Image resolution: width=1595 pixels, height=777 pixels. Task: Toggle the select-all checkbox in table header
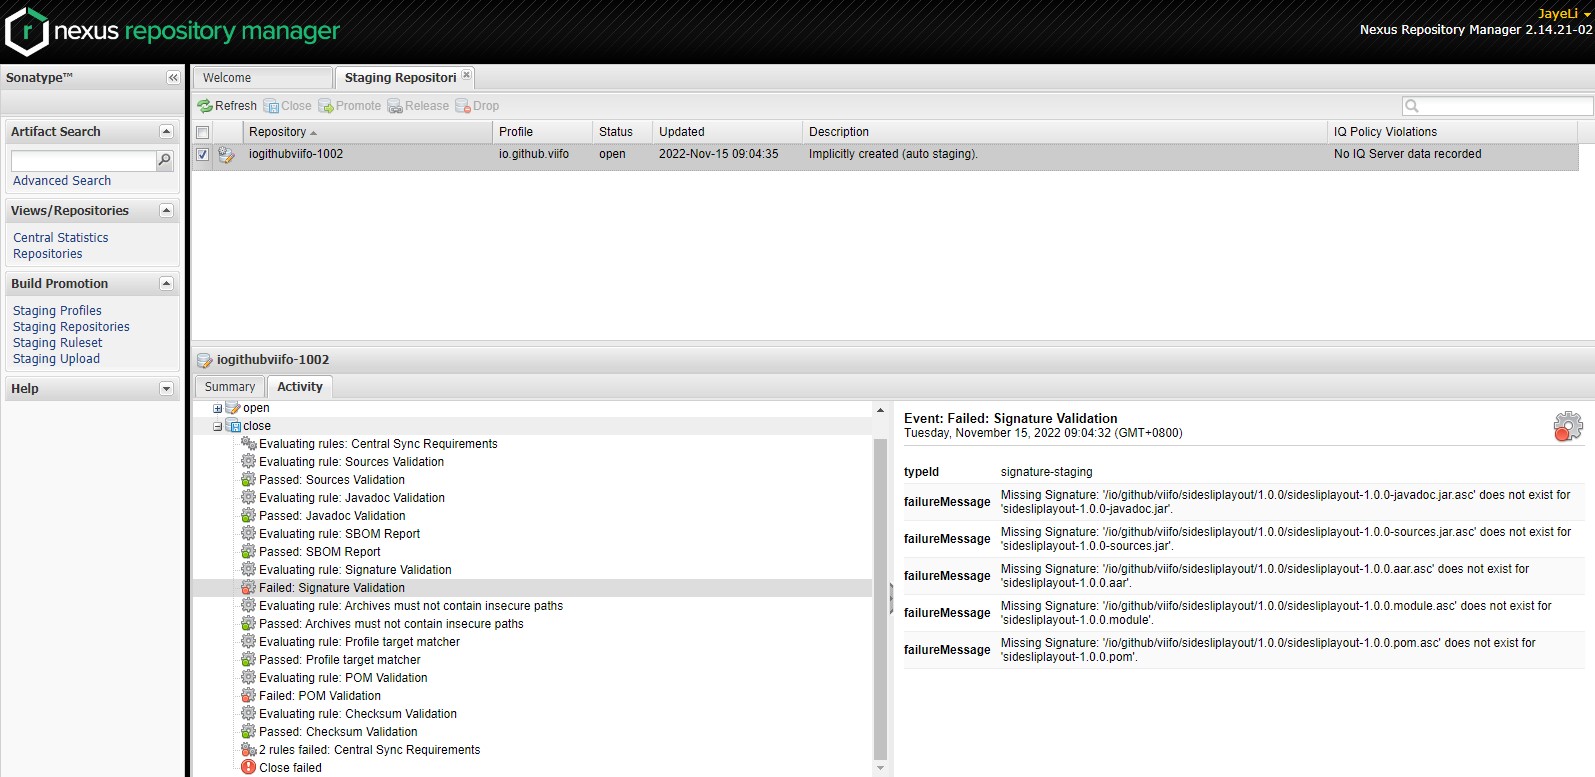(x=203, y=132)
